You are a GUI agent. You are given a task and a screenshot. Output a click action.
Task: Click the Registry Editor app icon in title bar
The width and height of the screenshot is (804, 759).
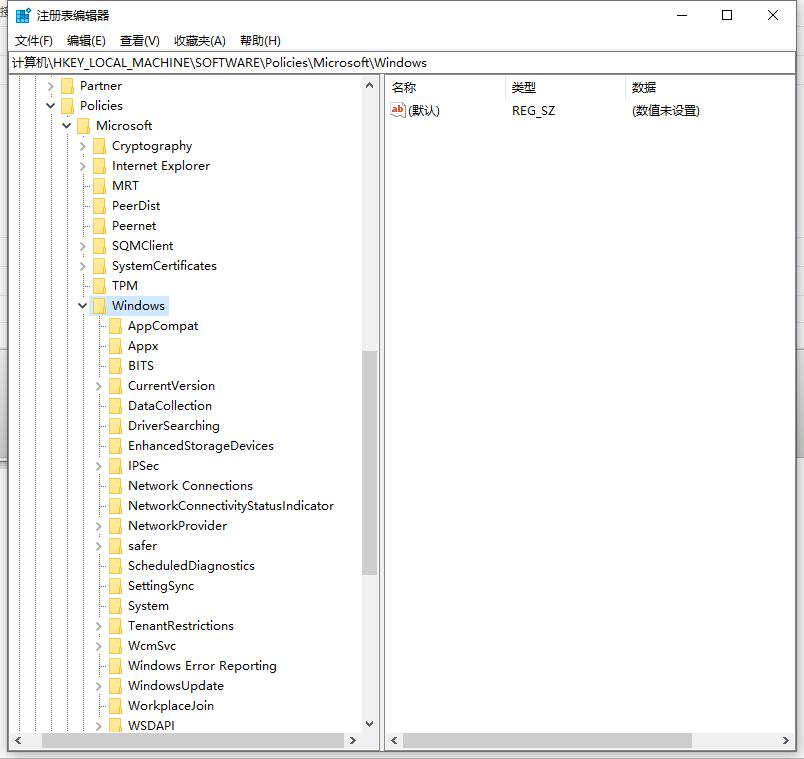[23, 15]
